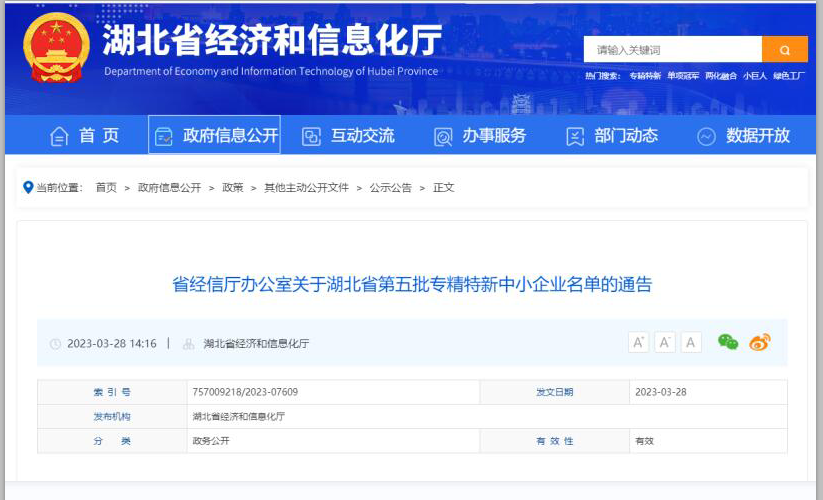This screenshot has width=823, height=500.
Task: Share the article via Weibo icon
Action: click(760, 343)
